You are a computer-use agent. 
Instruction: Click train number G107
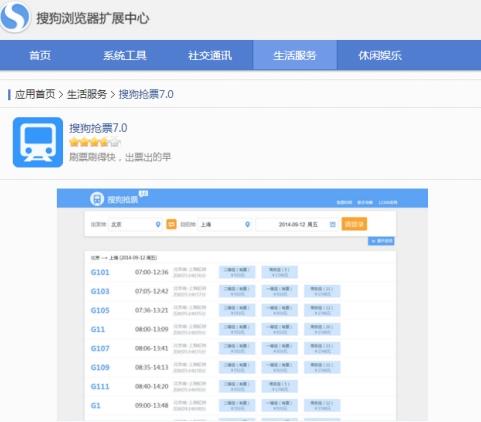pos(100,348)
